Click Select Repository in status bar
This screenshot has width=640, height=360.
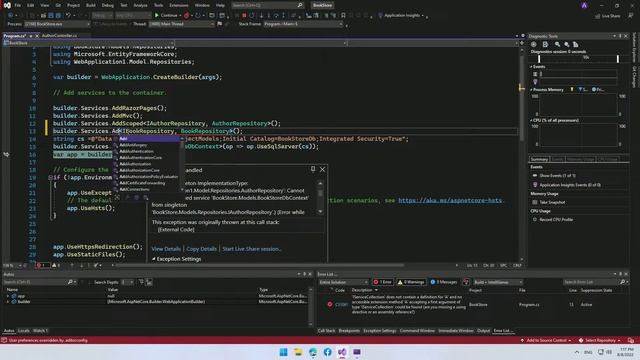coord(600,340)
